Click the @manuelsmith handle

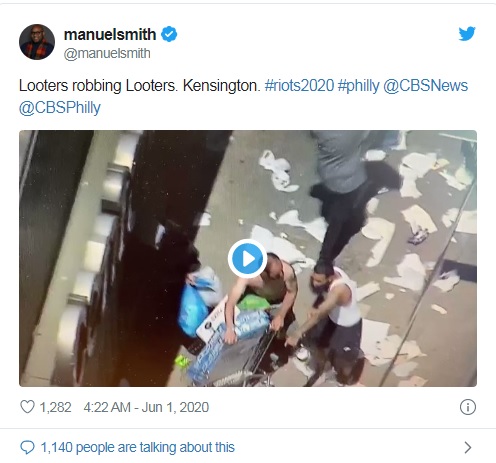[107, 53]
